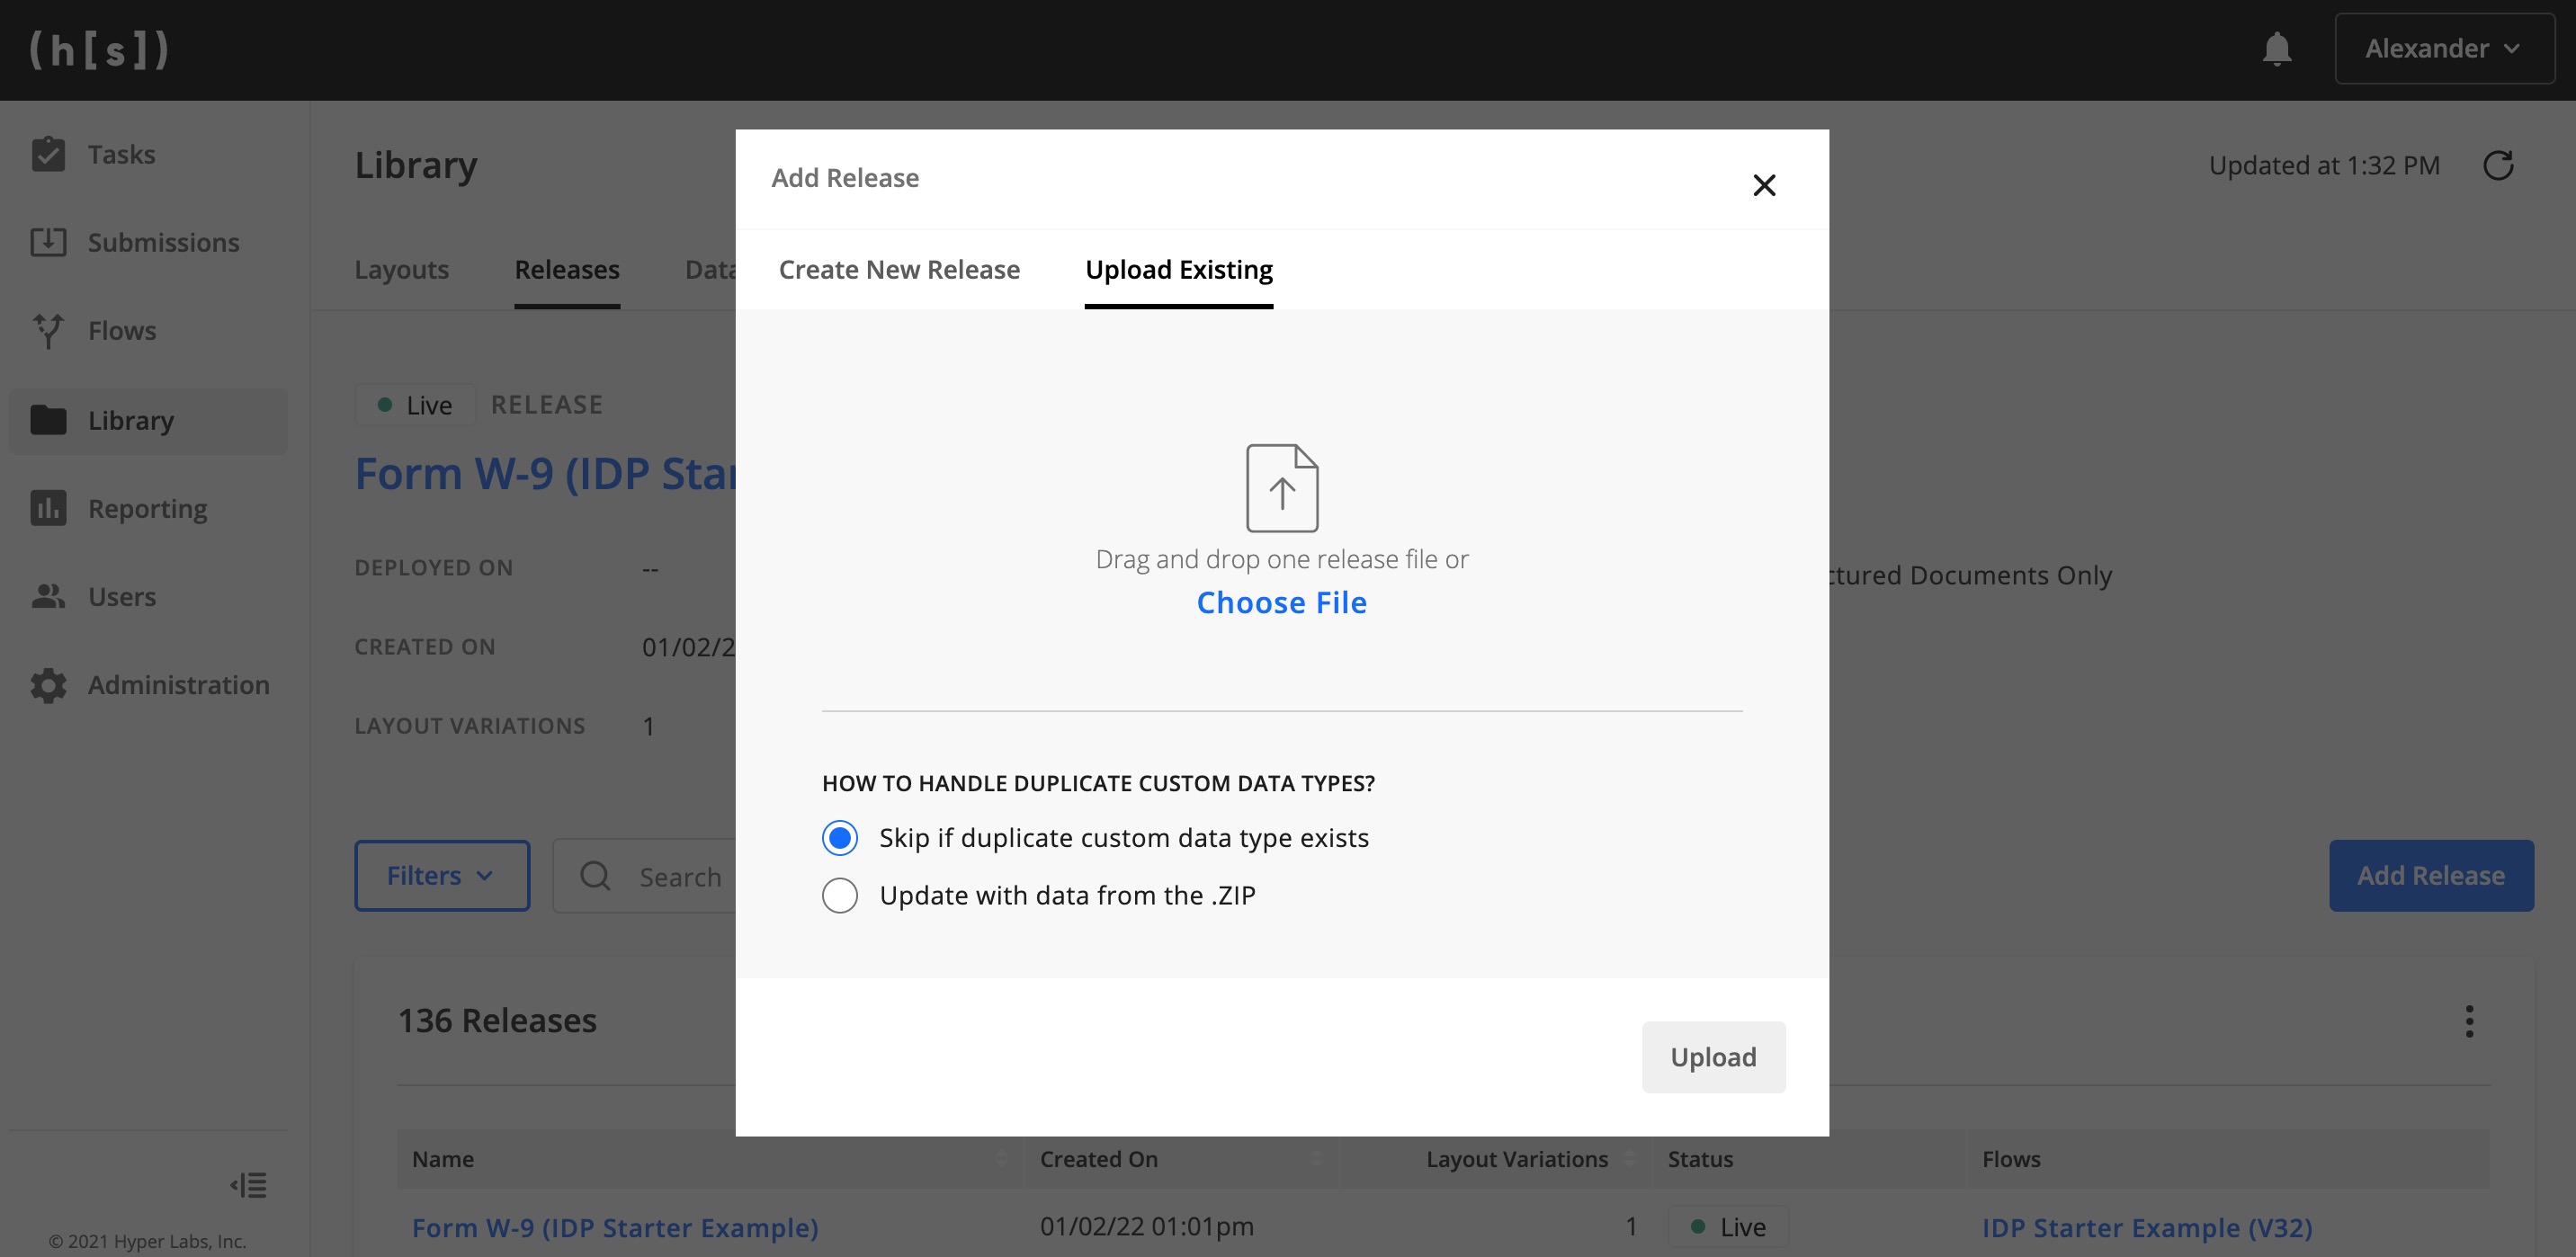Sort by the Created On column
Screen dimensions: 2576x1257
coord(1181,1159)
